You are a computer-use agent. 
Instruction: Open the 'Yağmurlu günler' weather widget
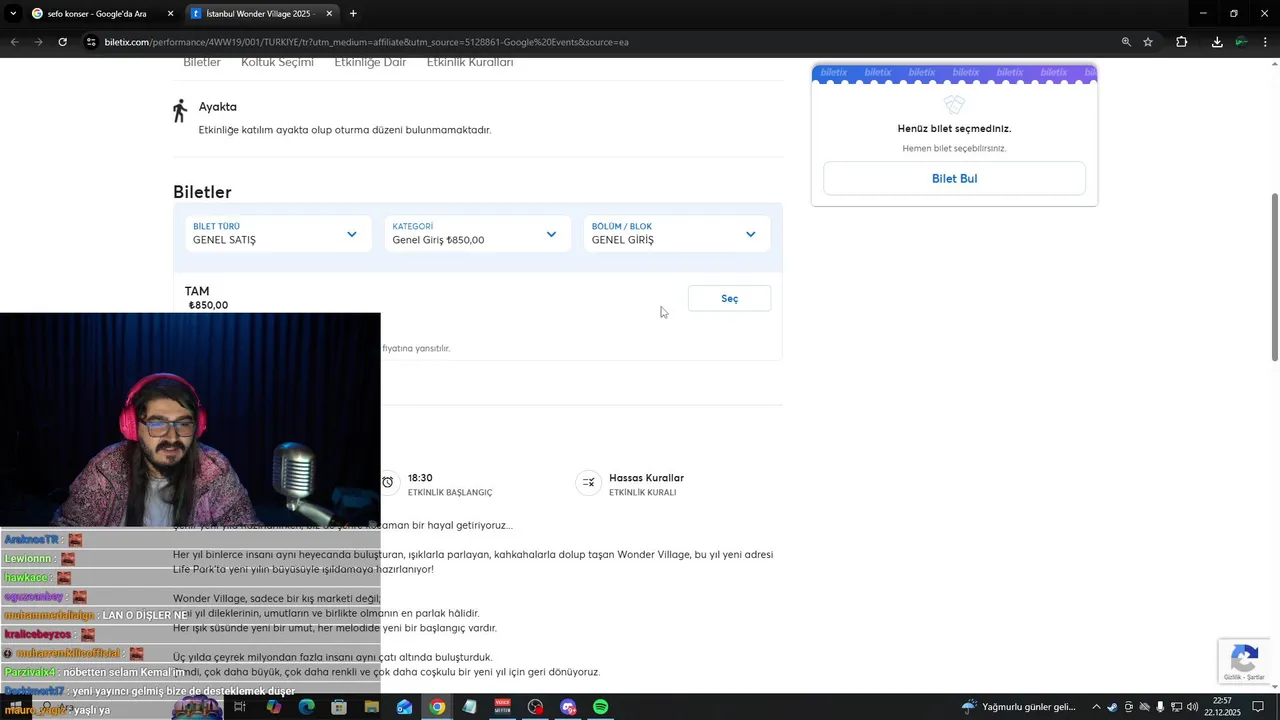pyautogui.click(x=1019, y=707)
